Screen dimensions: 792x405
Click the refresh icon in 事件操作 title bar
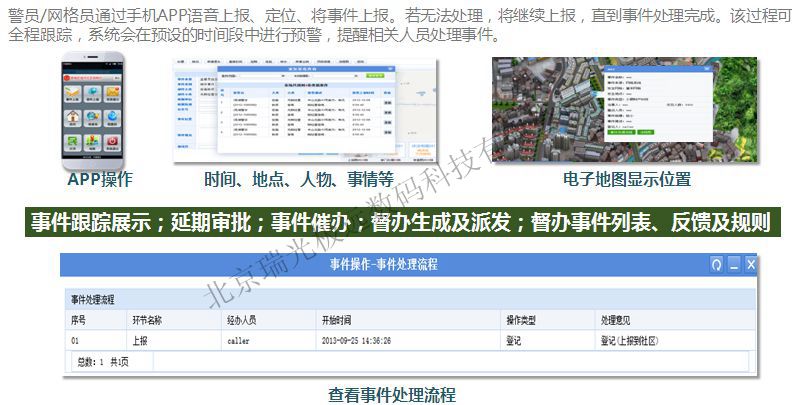[x=716, y=264]
